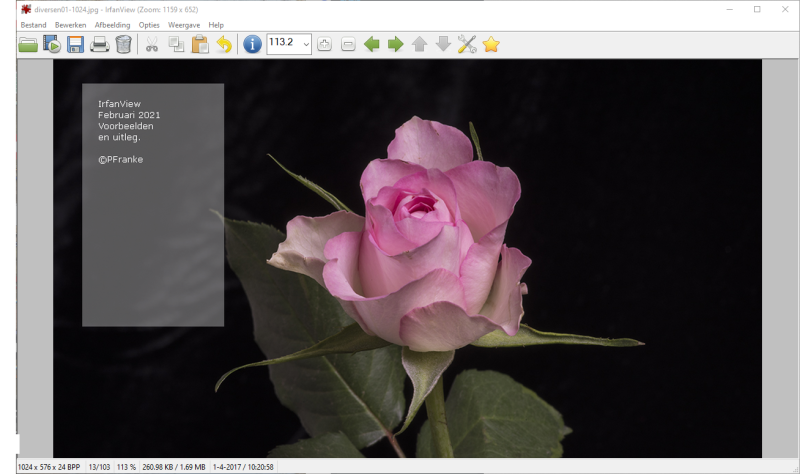
Task: Go to next image green arrow
Action: [396, 44]
